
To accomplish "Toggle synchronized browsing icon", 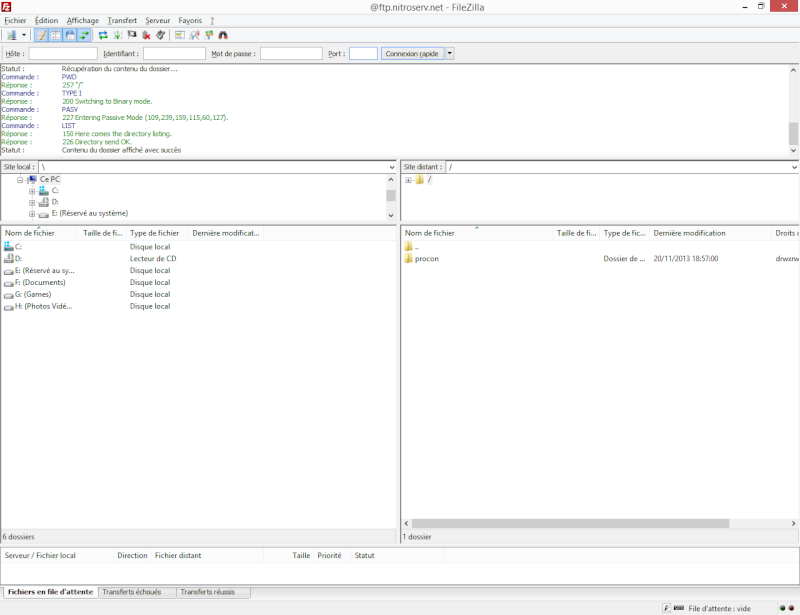I will [209, 35].
